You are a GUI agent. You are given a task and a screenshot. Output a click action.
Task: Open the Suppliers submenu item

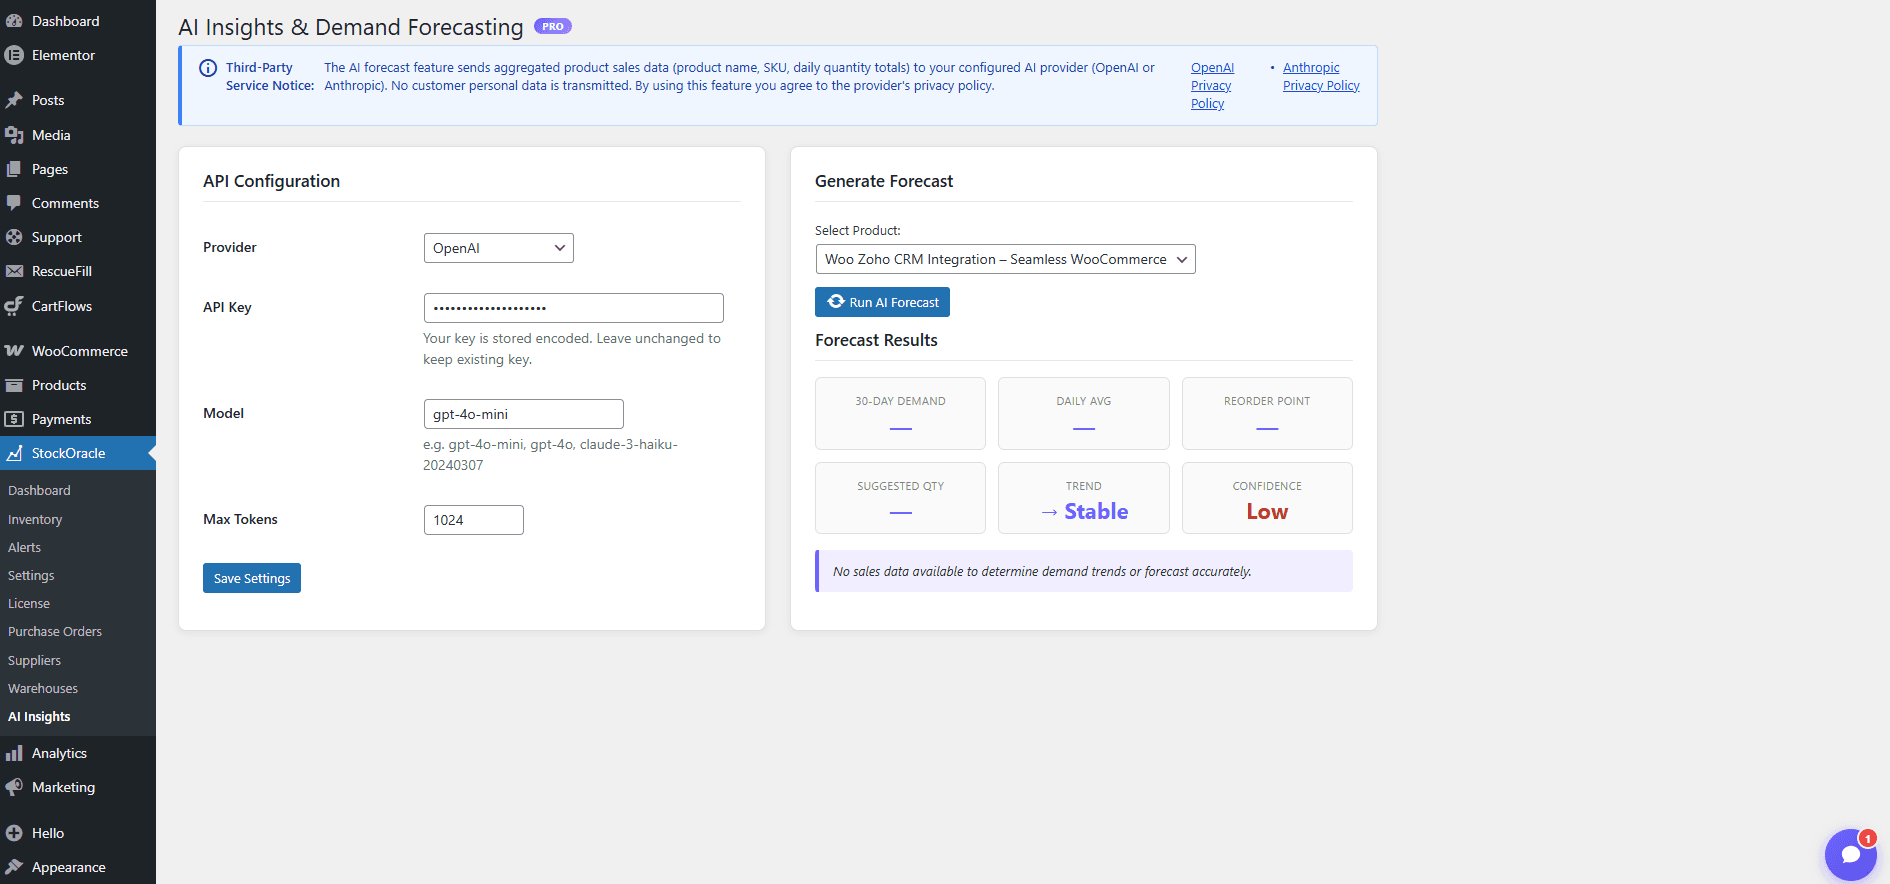point(35,660)
